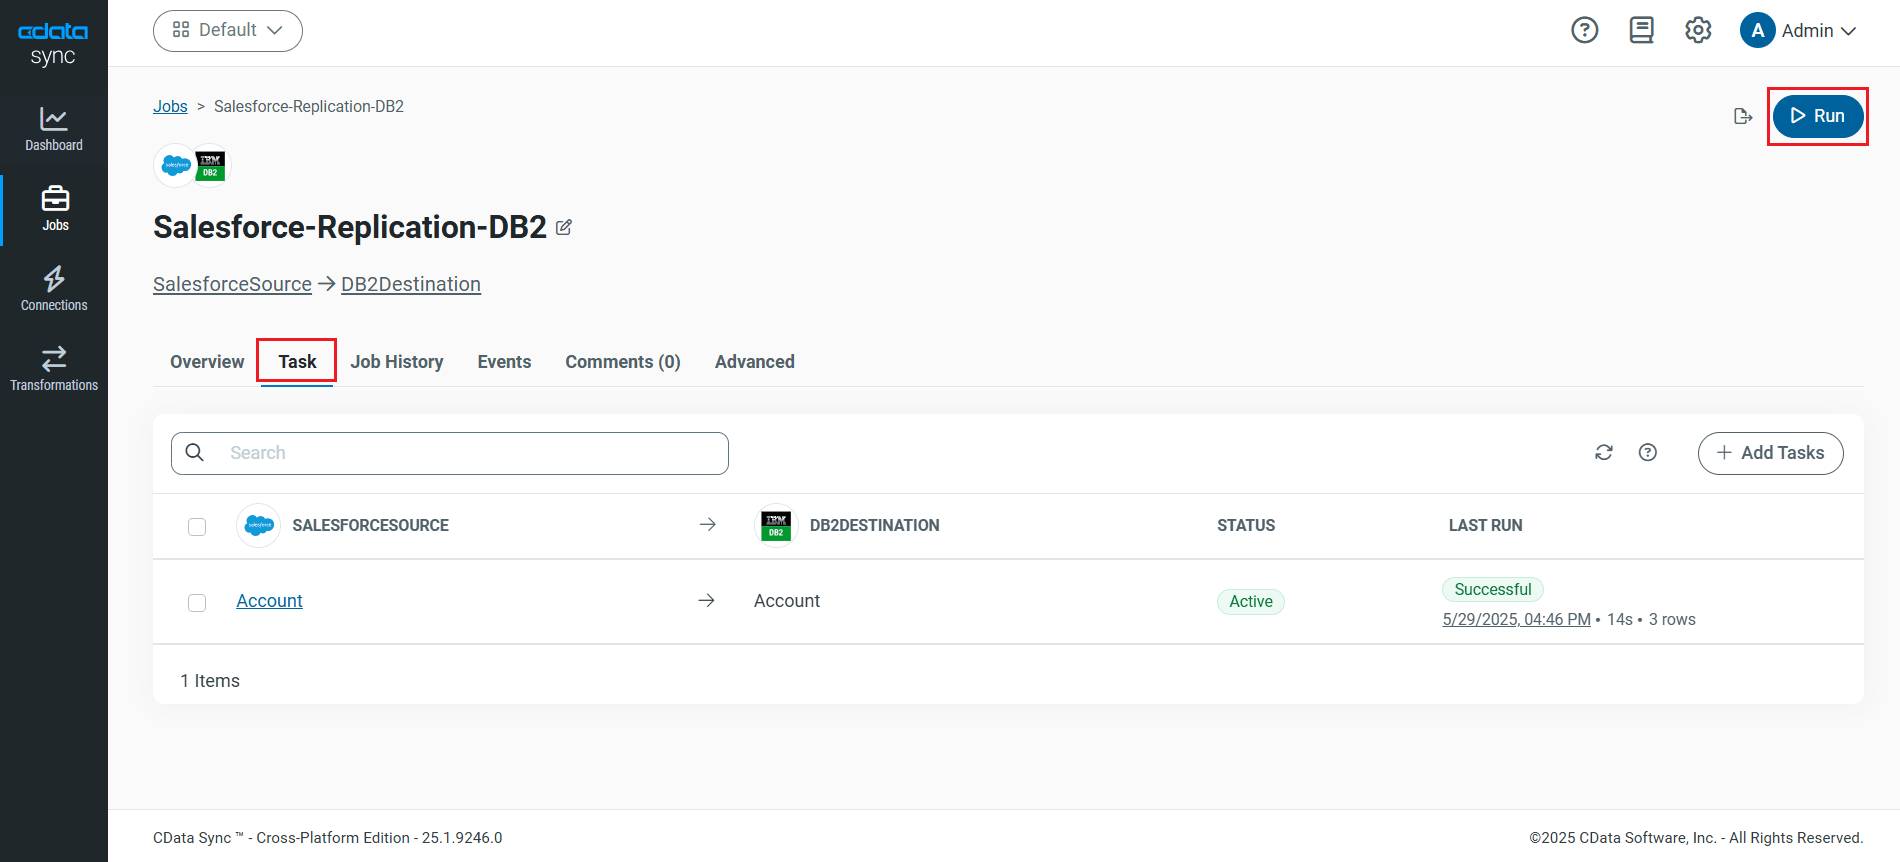Open the Advanced tab
This screenshot has height=862, width=1900.
click(x=754, y=362)
